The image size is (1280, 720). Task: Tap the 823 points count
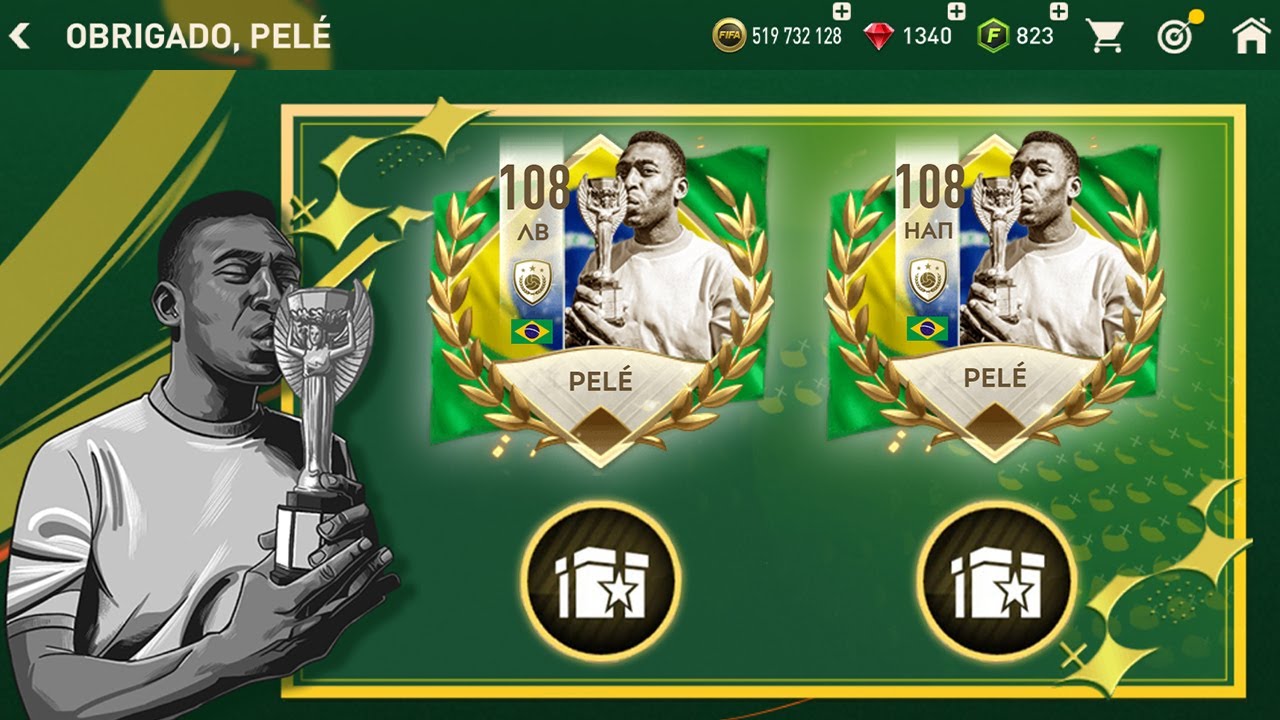[1035, 37]
